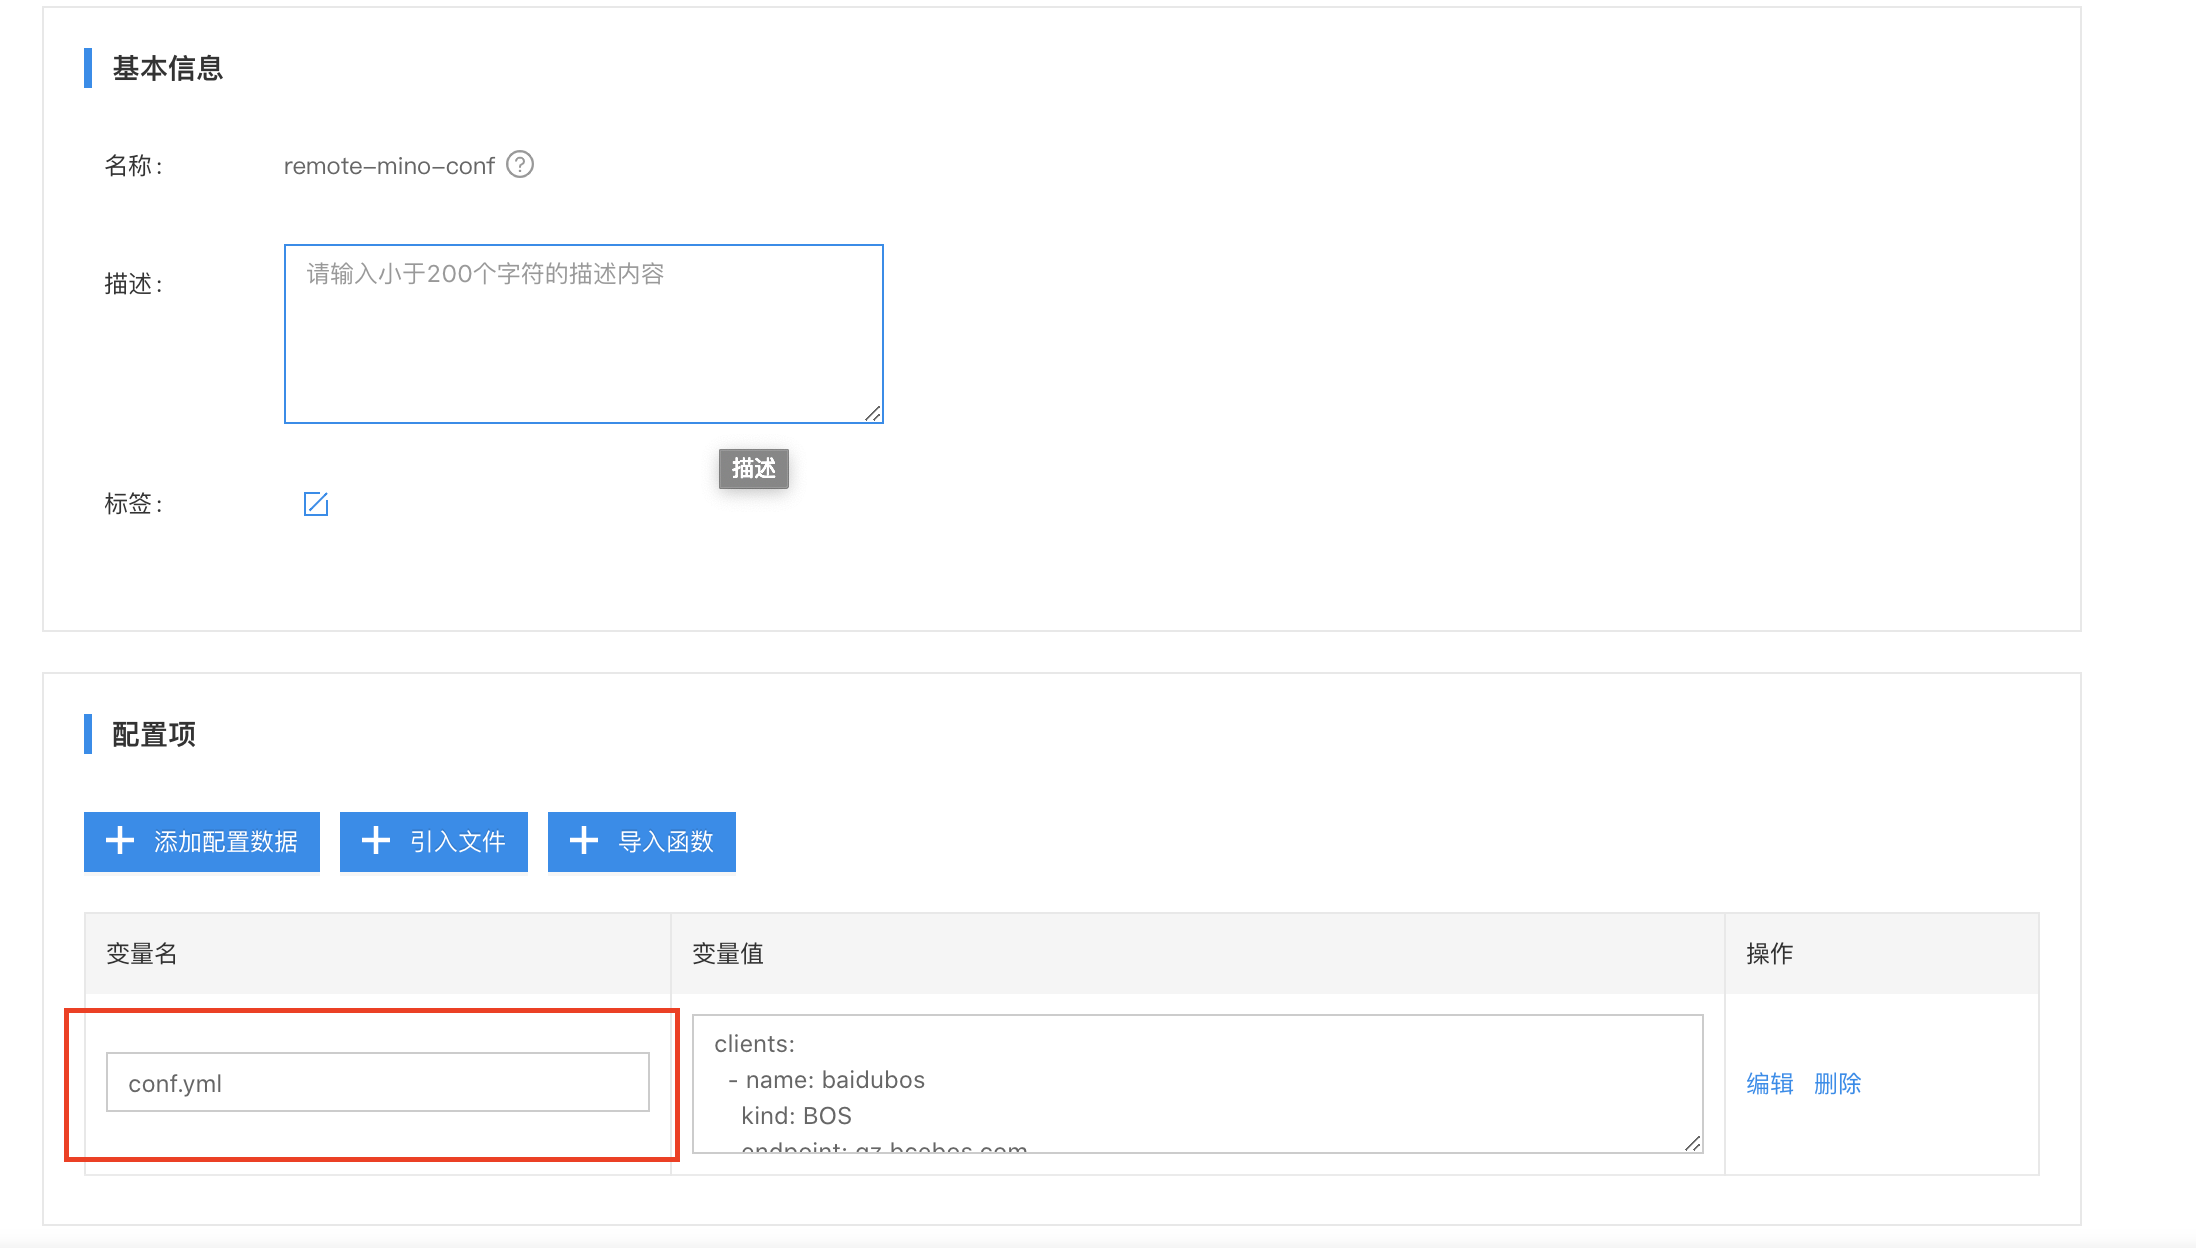Click the 引入文件 button
The image size is (2196, 1252).
coord(434,842)
